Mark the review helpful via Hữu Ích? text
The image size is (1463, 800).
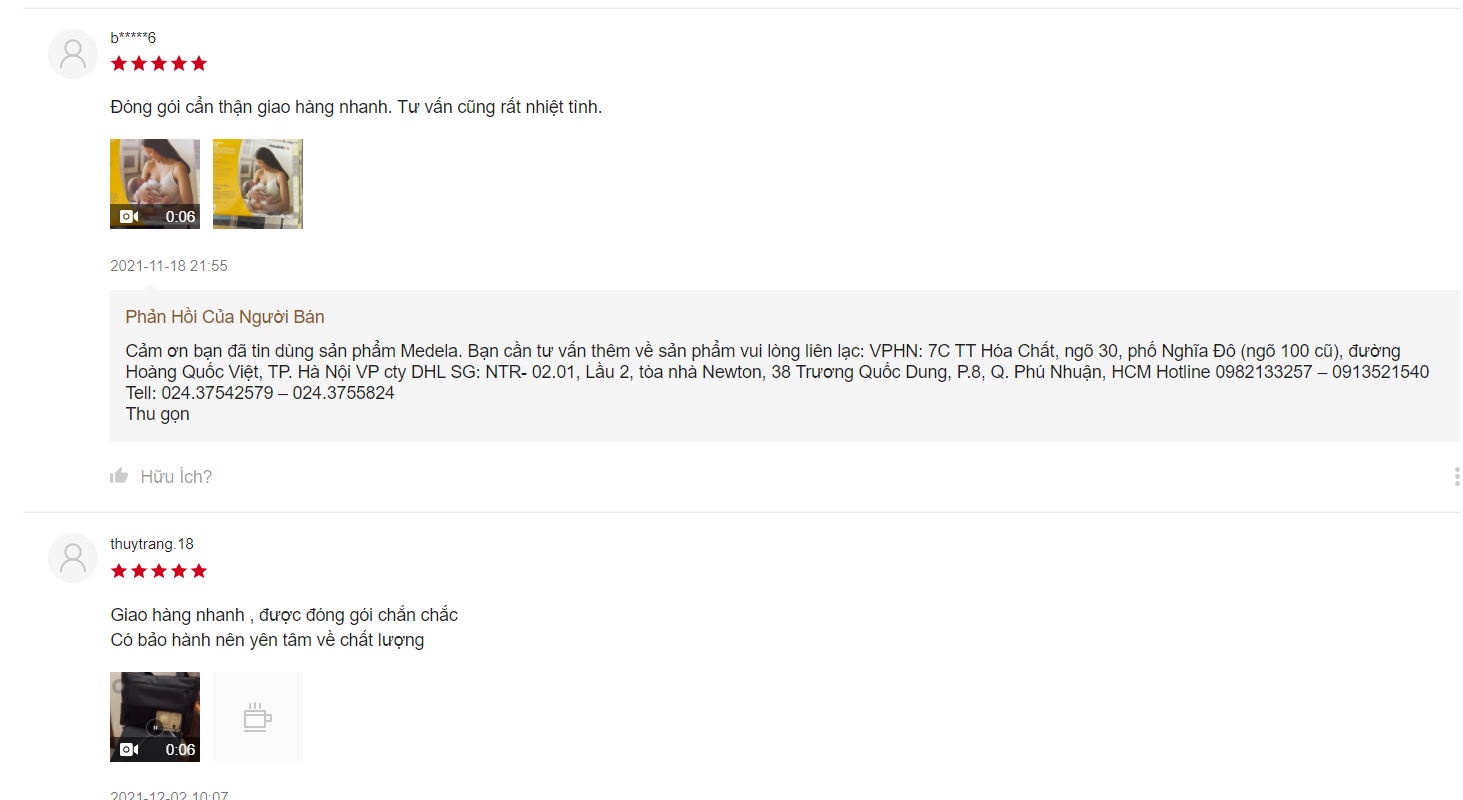[176, 477]
